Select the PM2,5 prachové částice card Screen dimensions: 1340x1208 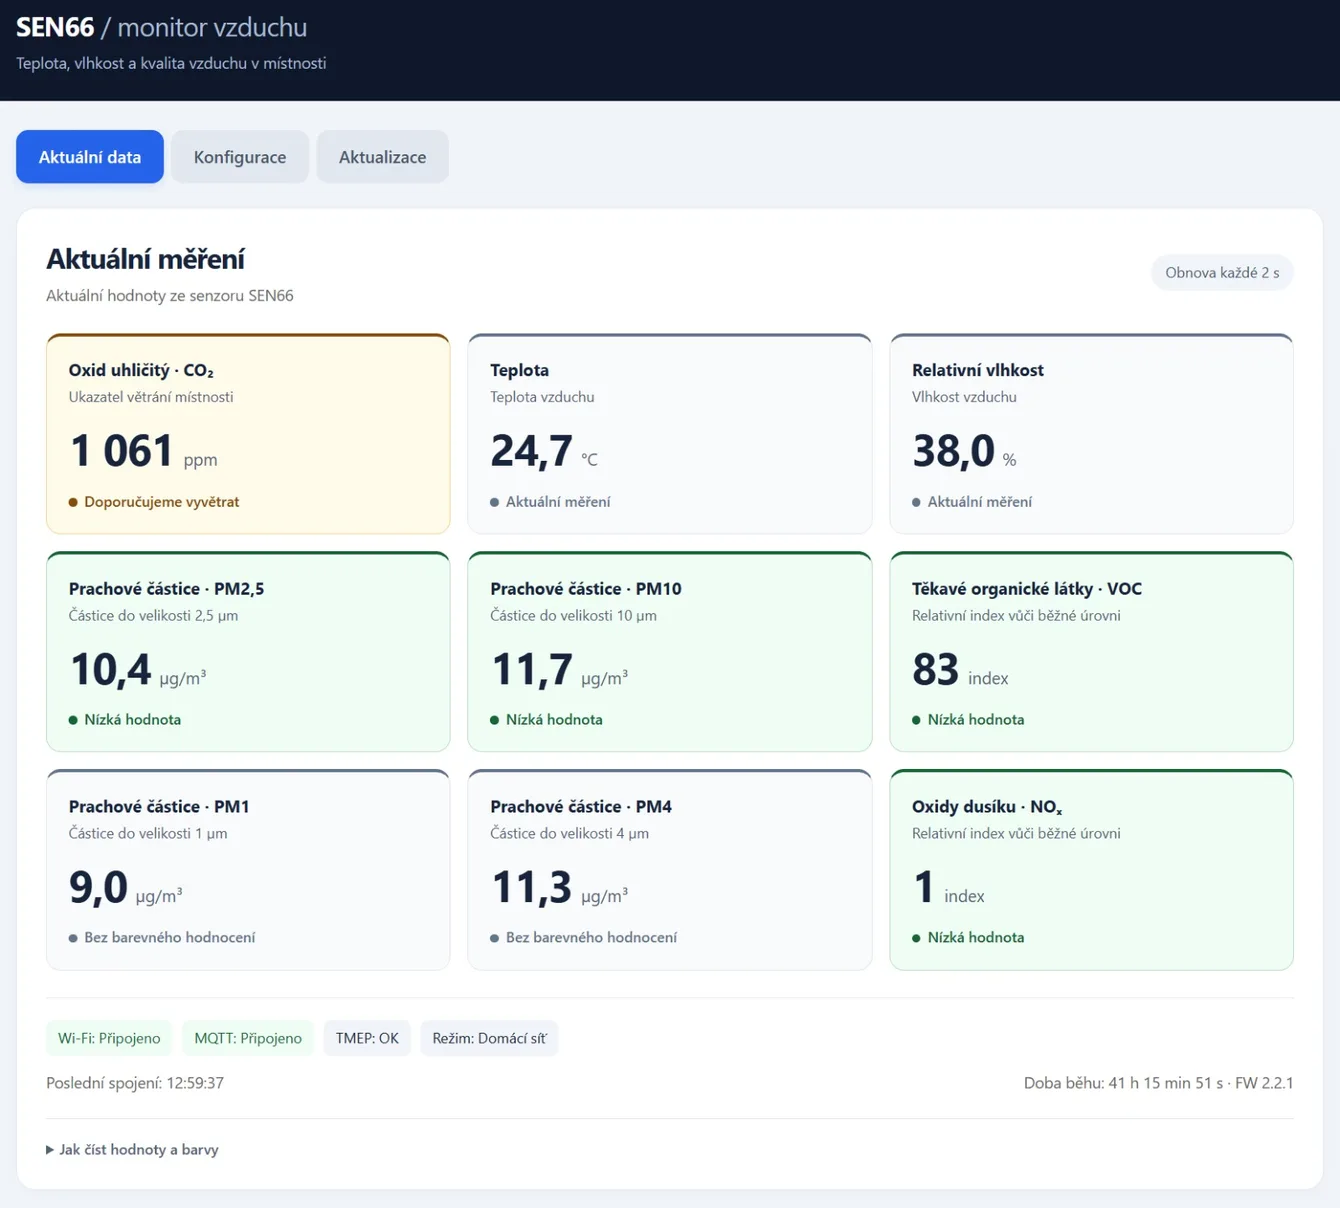coord(248,652)
